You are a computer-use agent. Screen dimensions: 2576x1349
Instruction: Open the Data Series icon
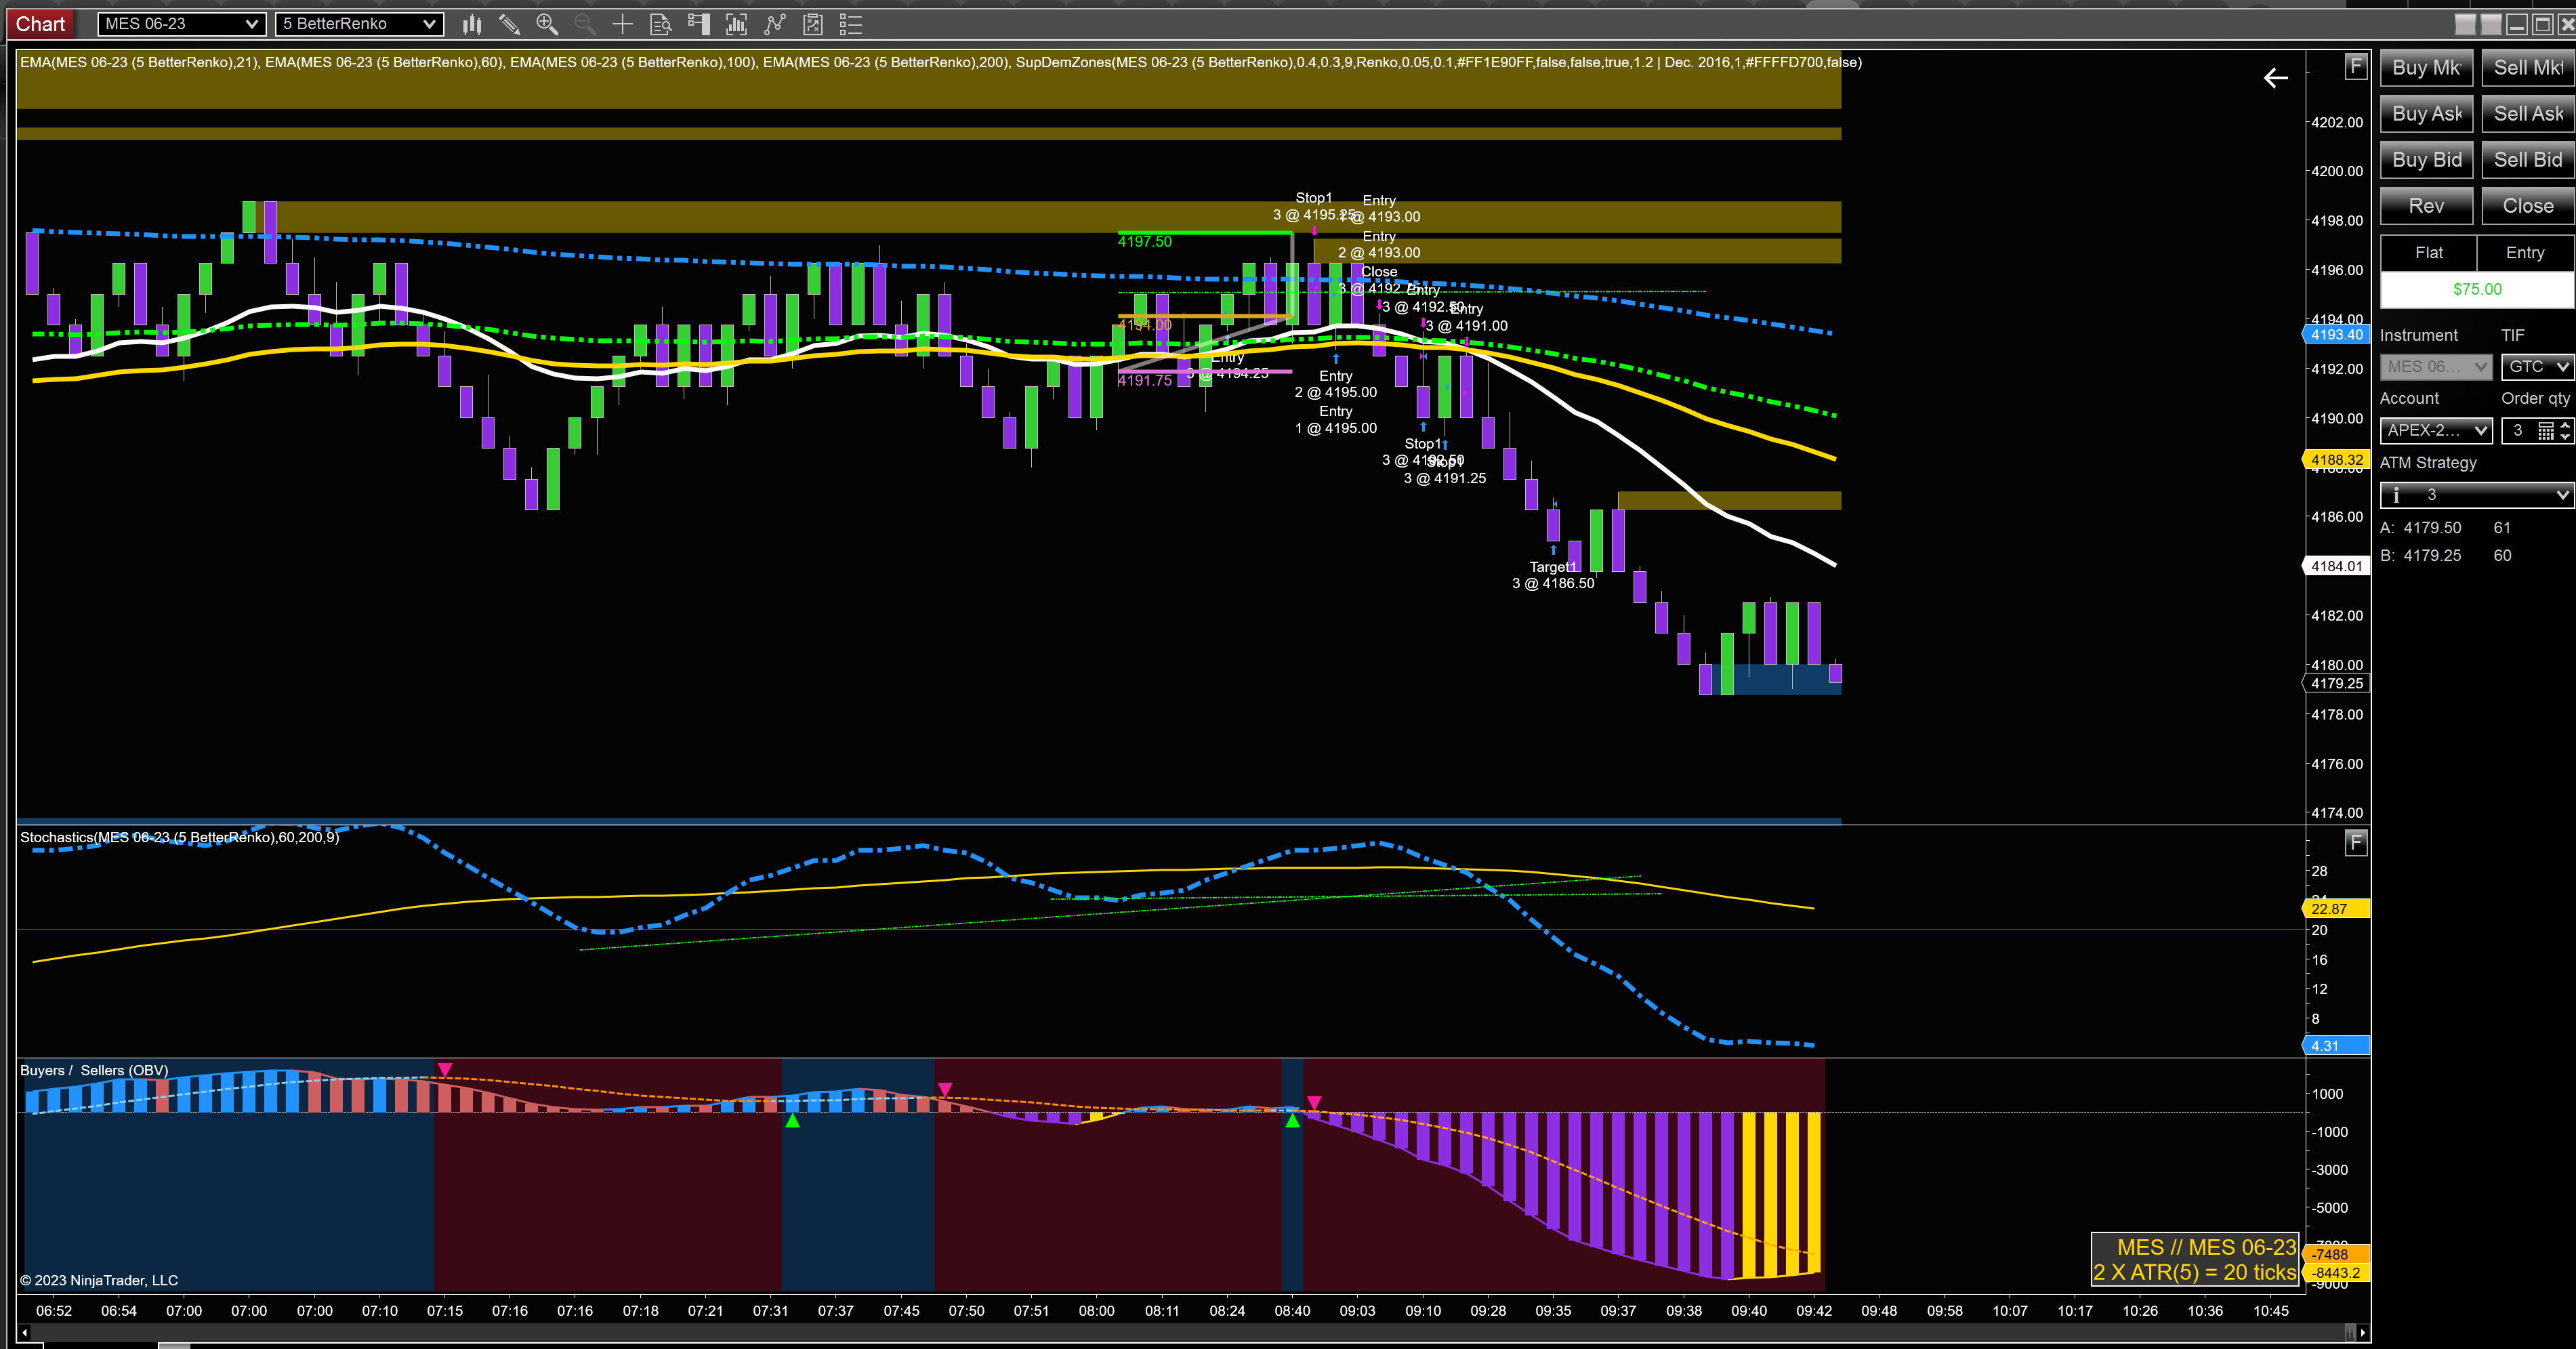(x=736, y=24)
